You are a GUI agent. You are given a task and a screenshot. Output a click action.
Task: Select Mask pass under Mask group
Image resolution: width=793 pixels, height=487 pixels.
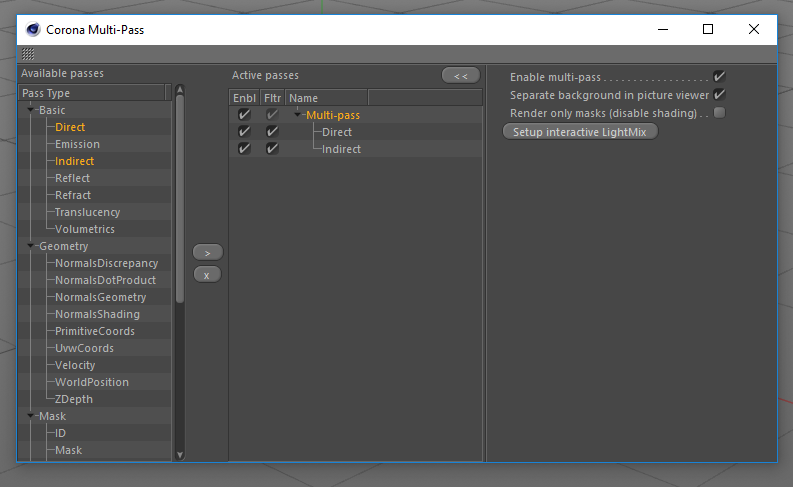point(68,450)
